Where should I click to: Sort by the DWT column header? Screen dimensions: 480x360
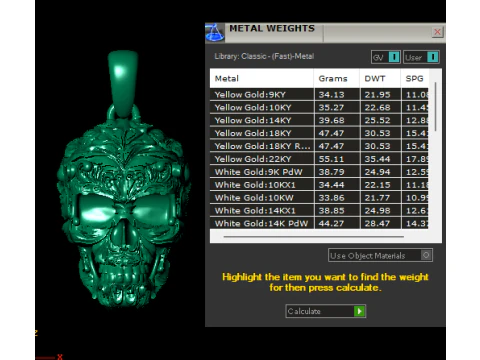pyautogui.click(x=380, y=78)
